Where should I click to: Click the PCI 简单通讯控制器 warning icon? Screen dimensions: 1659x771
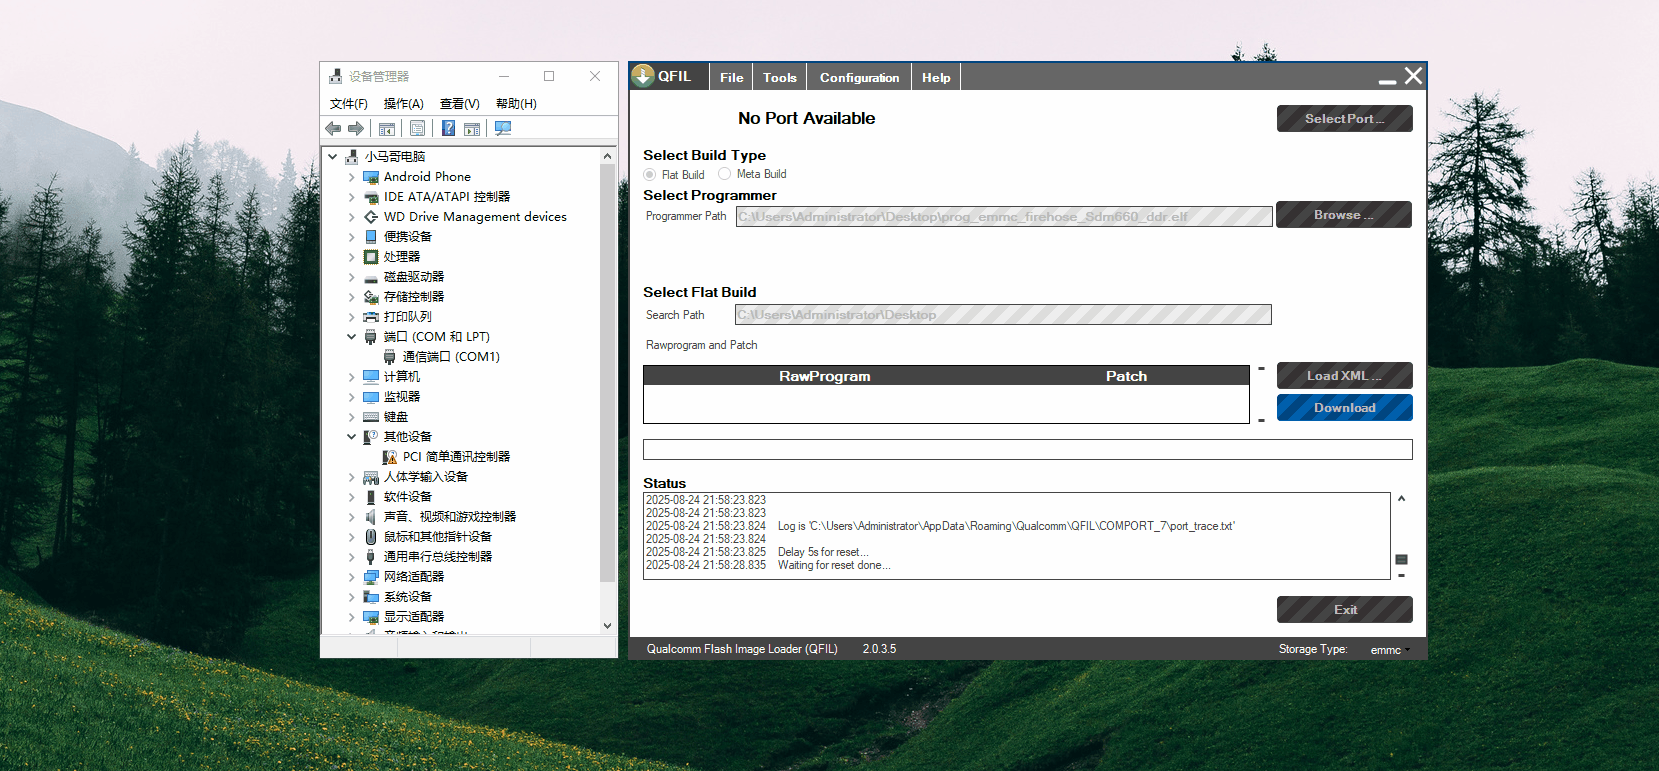[x=390, y=457]
